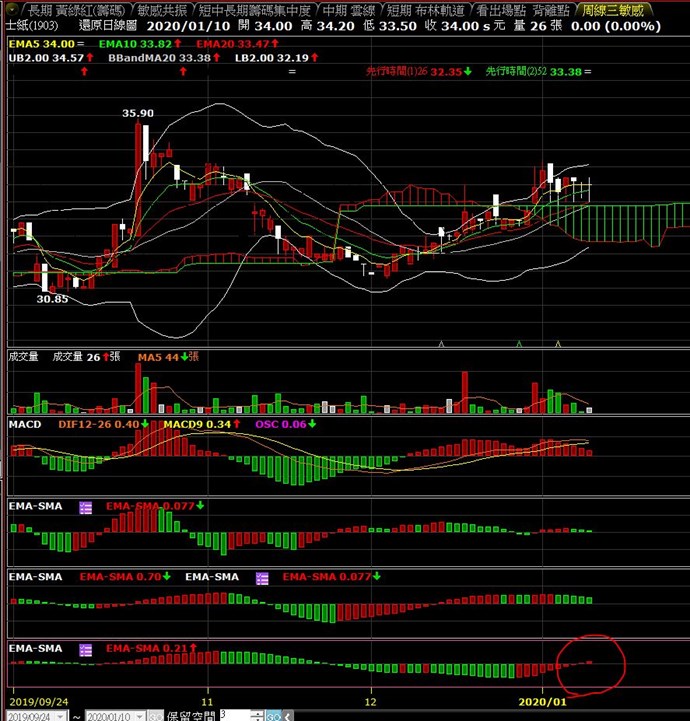
Task: Click the UB2.00 34.57 label
Action: click(46, 58)
